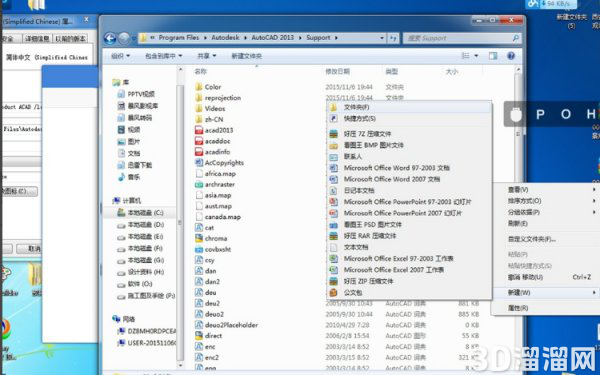The image size is (600, 375).
Task: Choose 好压 ZIP 压缩文件 in the New submenu
Action: pos(409,281)
